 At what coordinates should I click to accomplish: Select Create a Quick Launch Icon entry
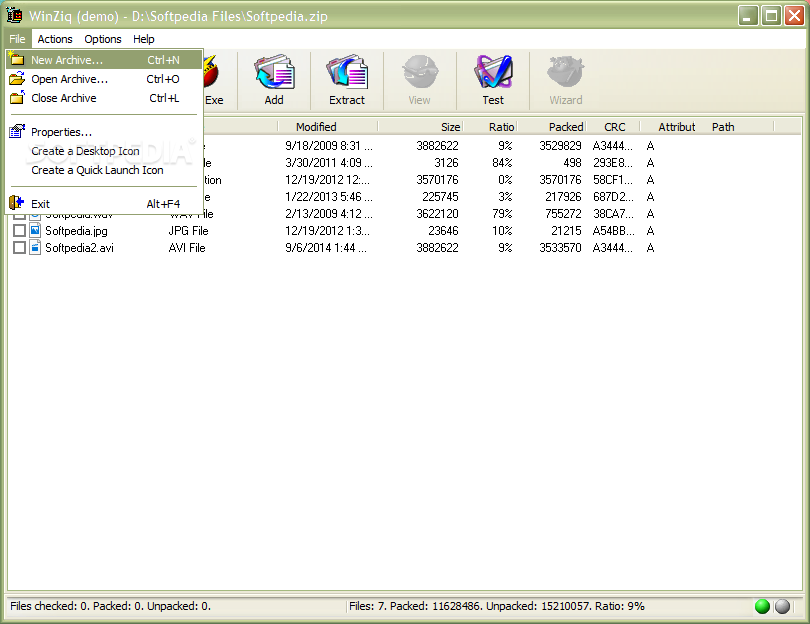[x=104, y=170]
